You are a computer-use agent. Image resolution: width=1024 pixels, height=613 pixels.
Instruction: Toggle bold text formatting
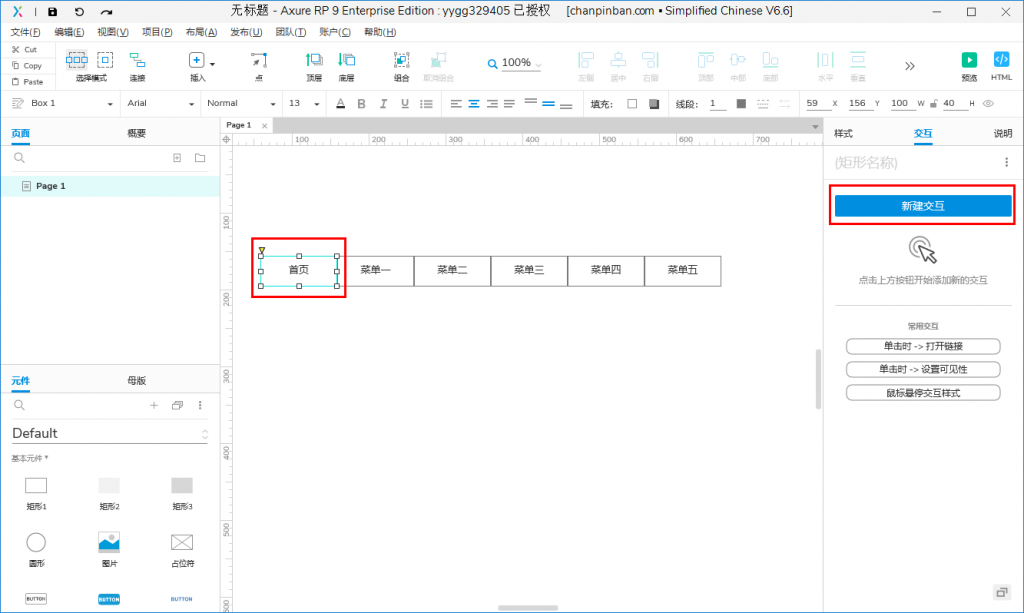pyautogui.click(x=361, y=103)
